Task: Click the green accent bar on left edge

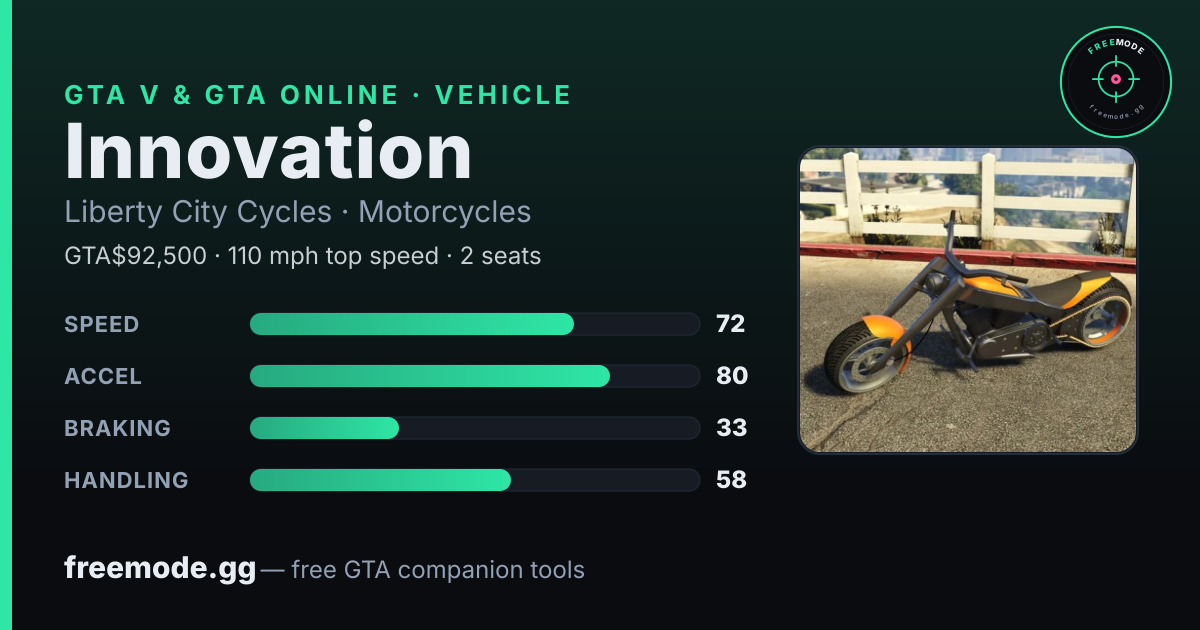Action: pyautogui.click(x=6, y=315)
